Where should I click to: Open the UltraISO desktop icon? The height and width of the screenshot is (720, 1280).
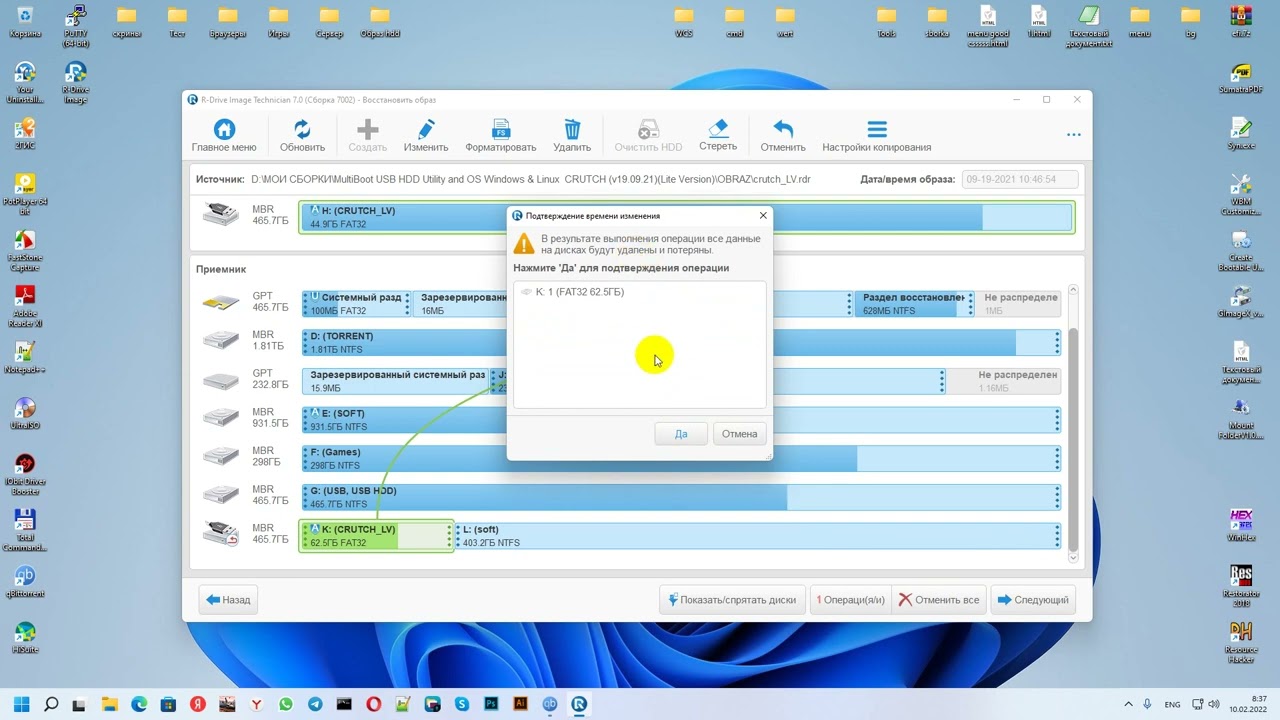coord(25,413)
